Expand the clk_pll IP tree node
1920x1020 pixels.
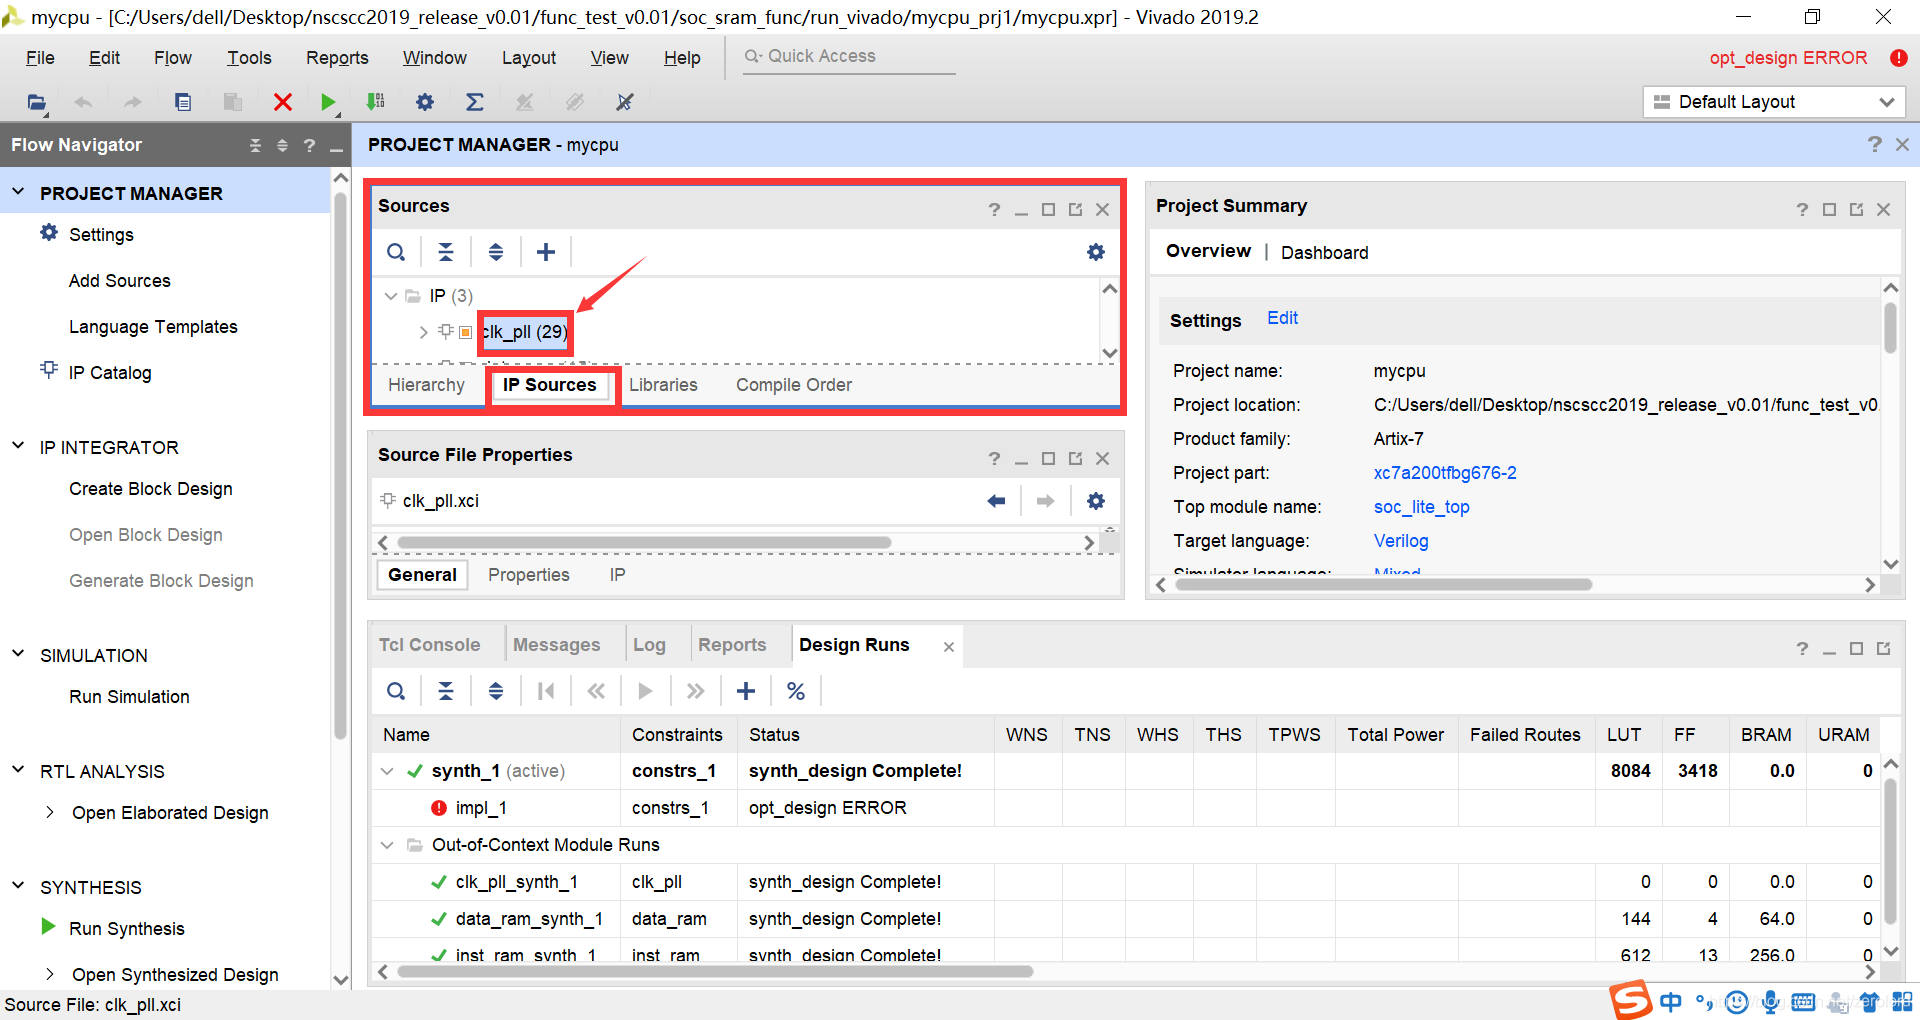coord(424,332)
